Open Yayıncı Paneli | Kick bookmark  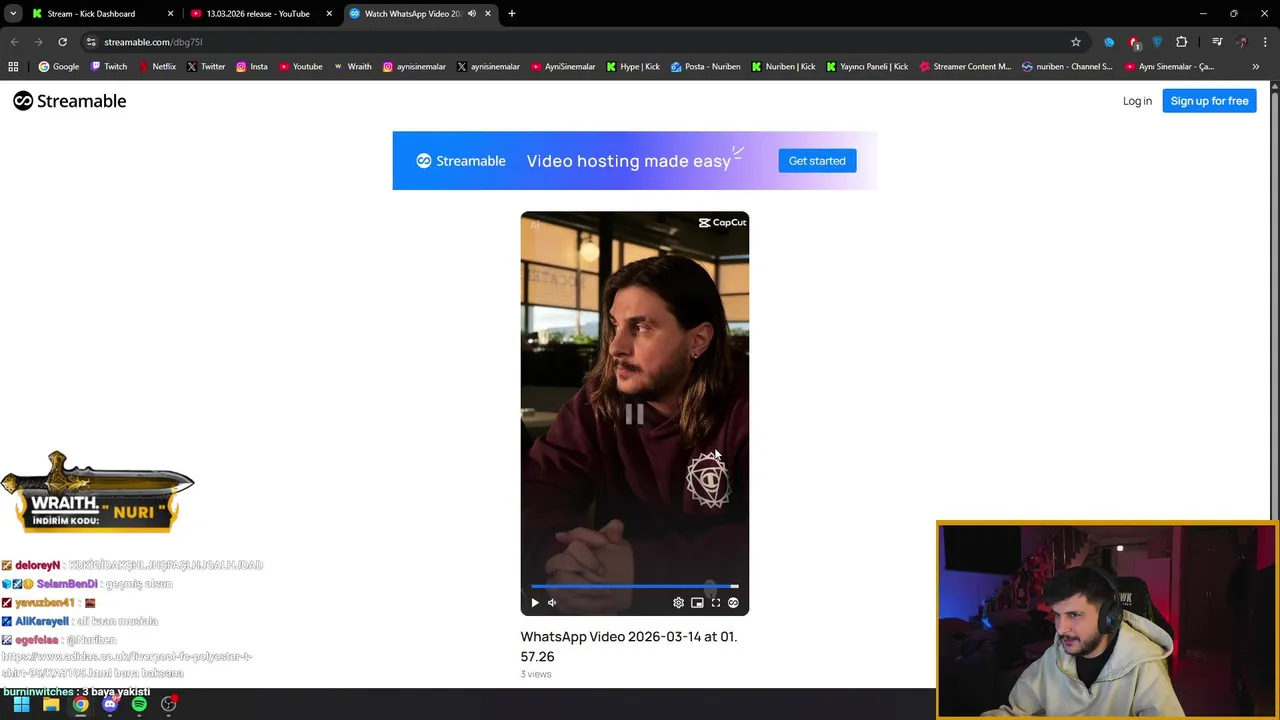tap(867, 67)
